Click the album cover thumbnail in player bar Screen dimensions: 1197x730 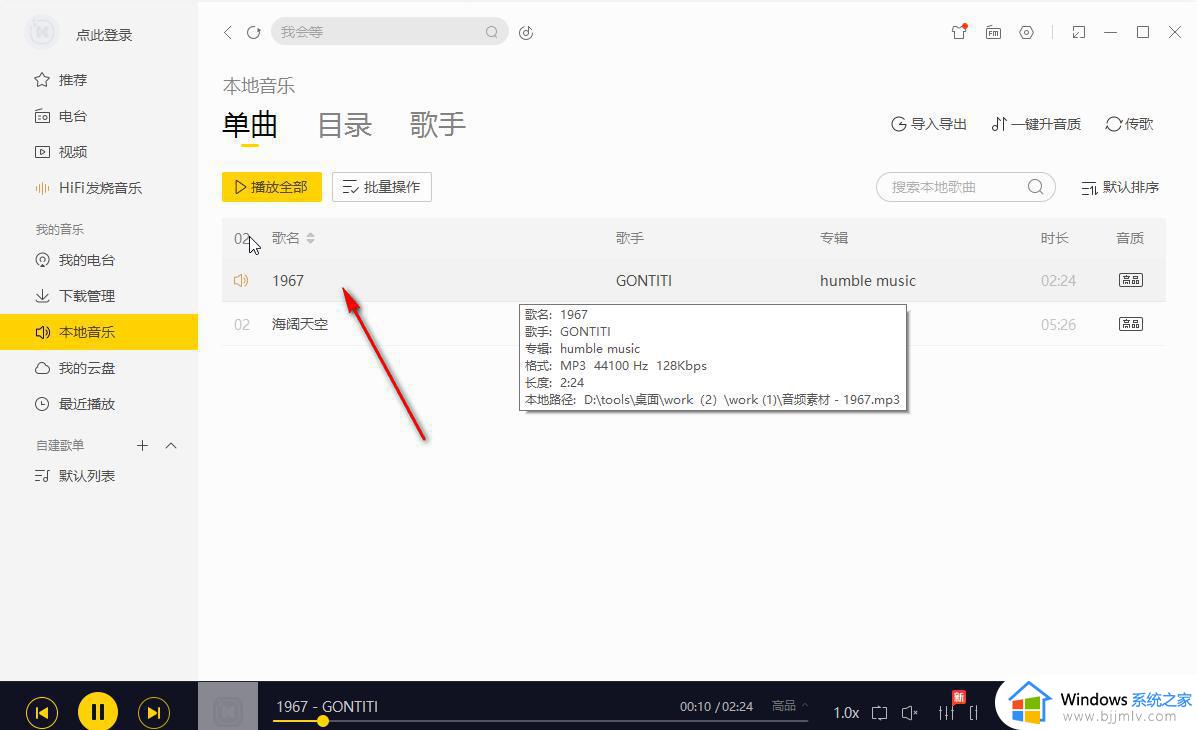(228, 707)
